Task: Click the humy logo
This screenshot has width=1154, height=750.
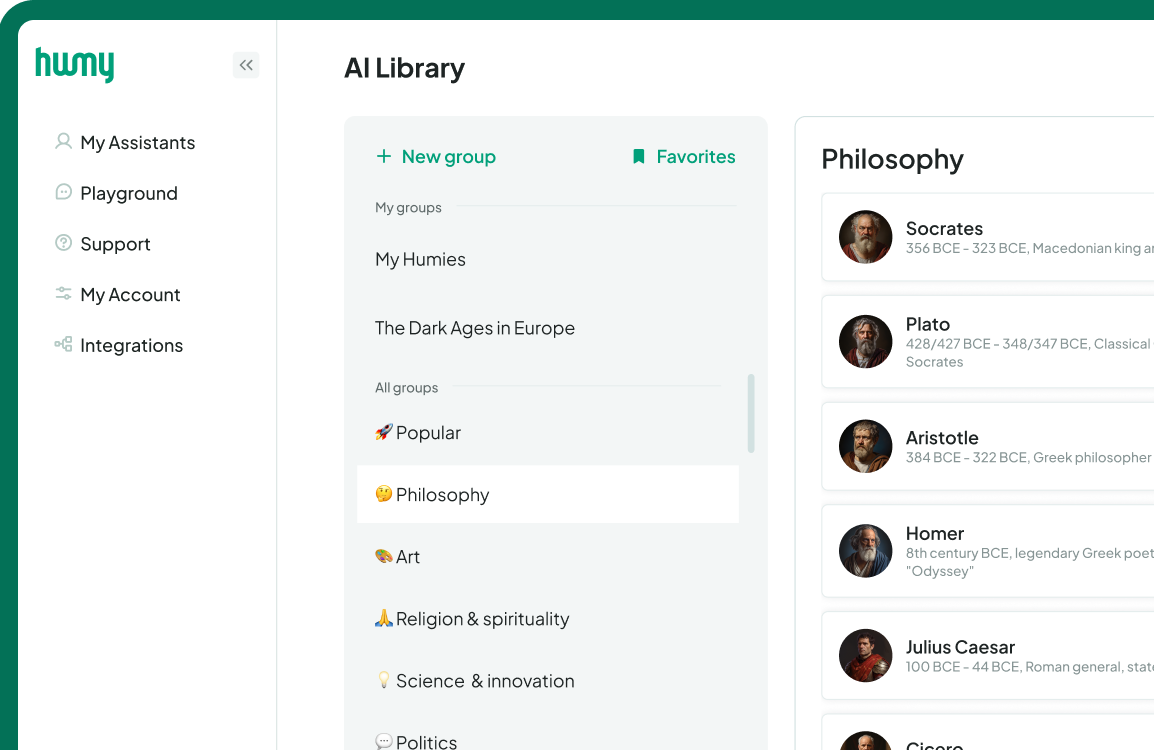Action: [75, 64]
